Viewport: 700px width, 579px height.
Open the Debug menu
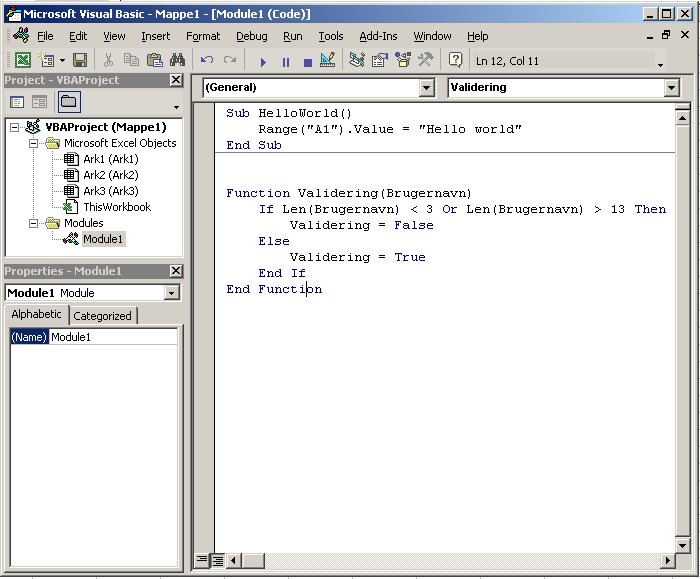pos(251,36)
